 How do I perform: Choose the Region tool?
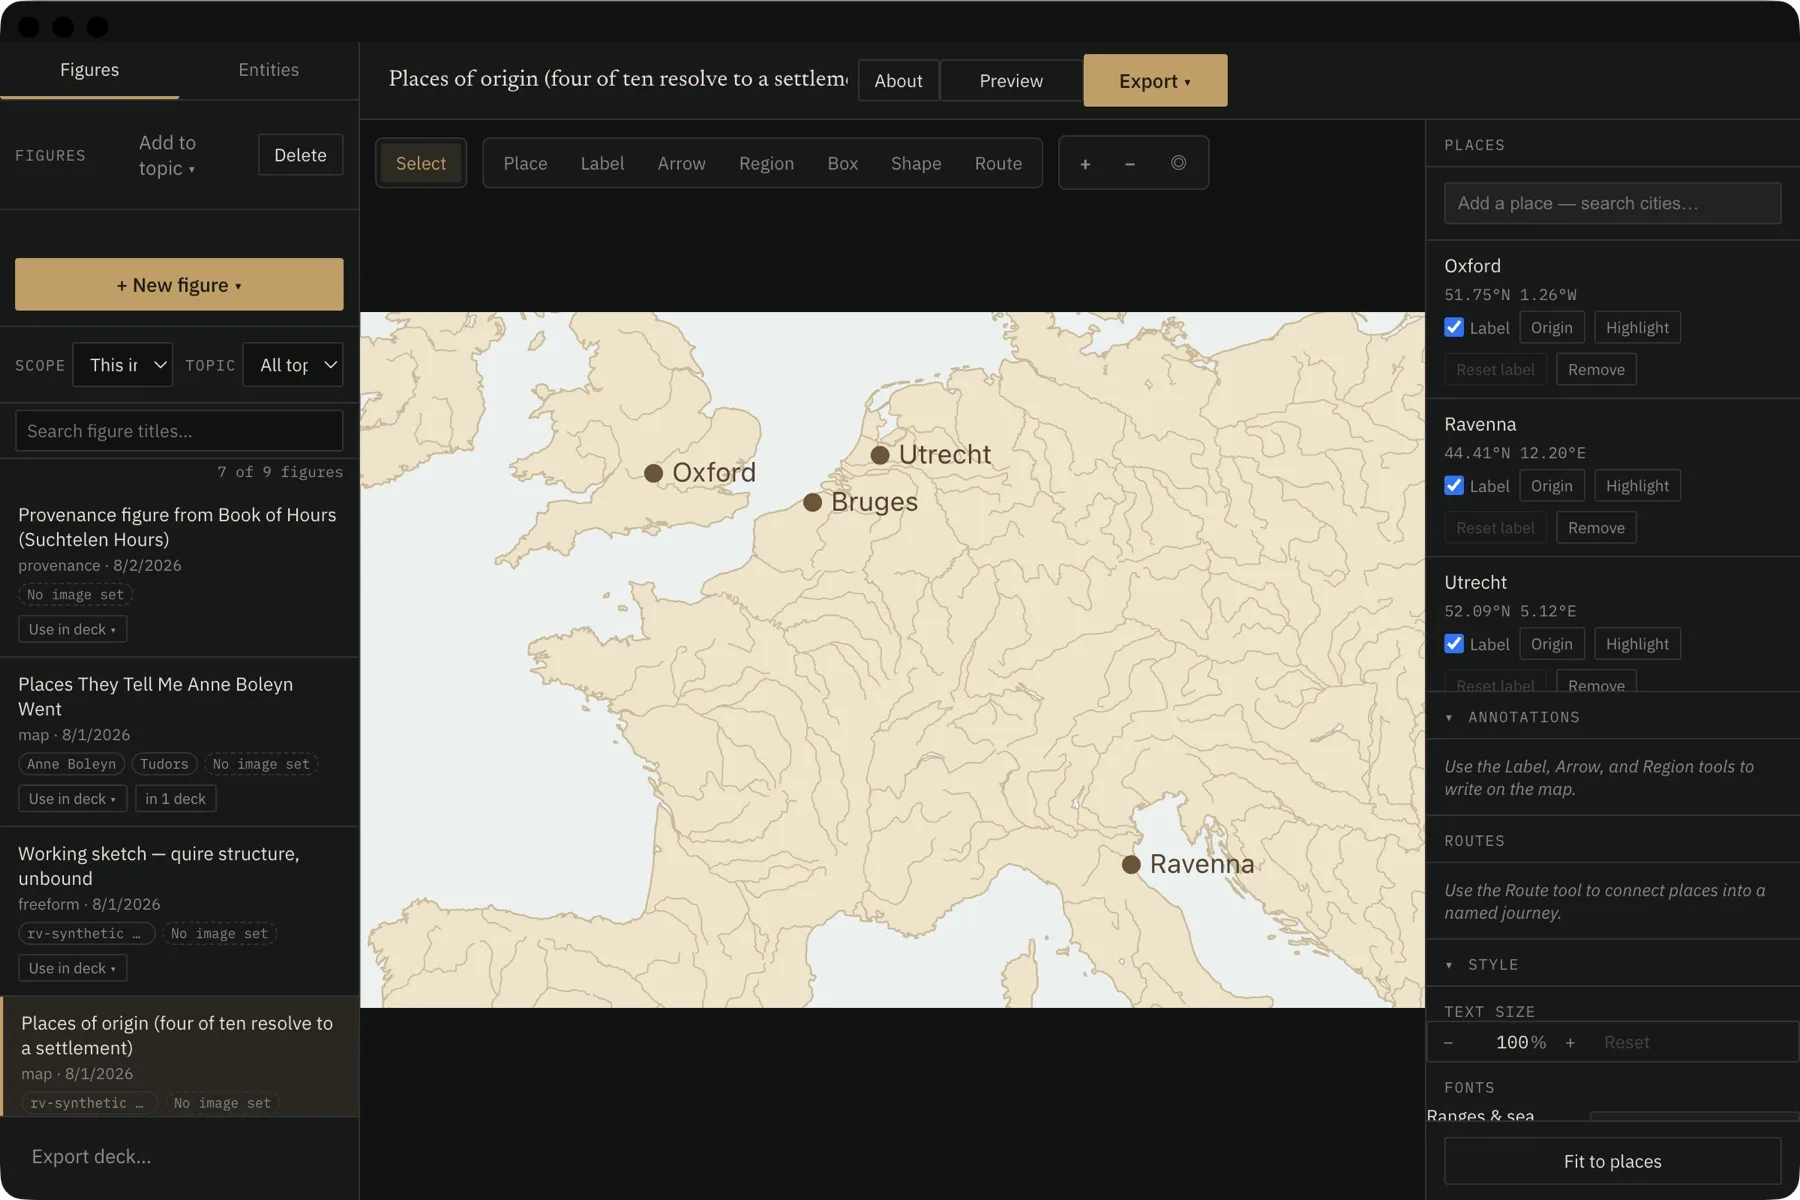click(766, 163)
